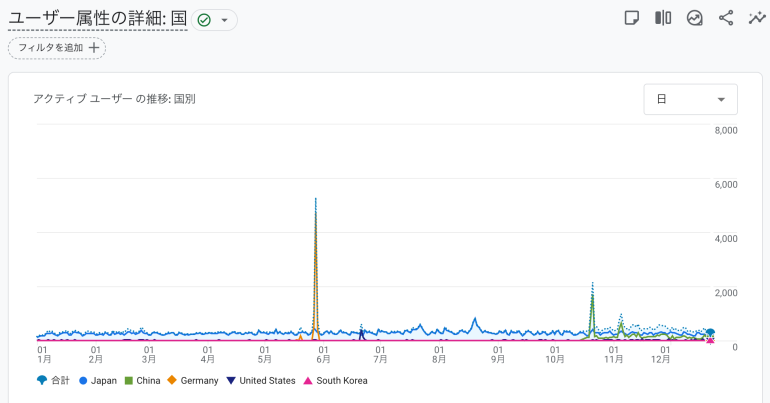Click the green China peak in late October

[592, 297]
